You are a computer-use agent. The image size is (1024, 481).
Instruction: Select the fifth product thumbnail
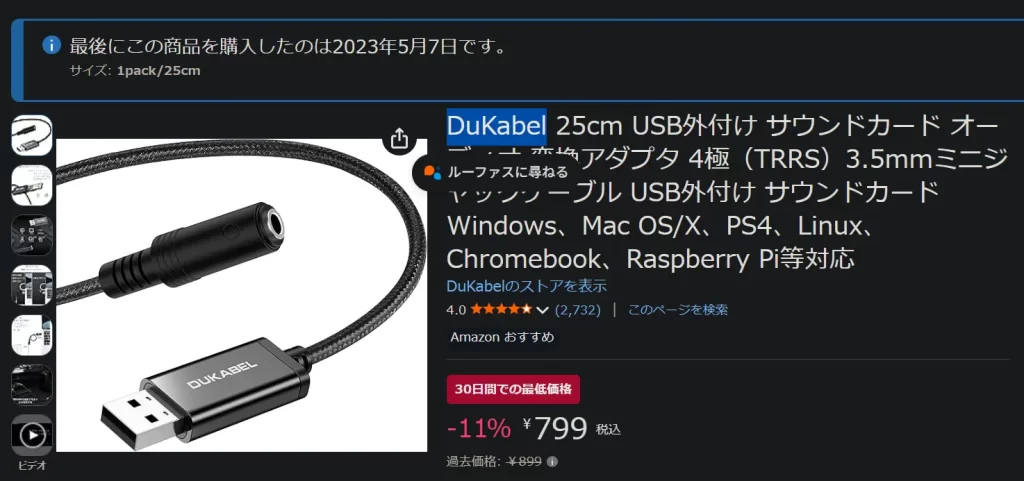tap(32, 335)
